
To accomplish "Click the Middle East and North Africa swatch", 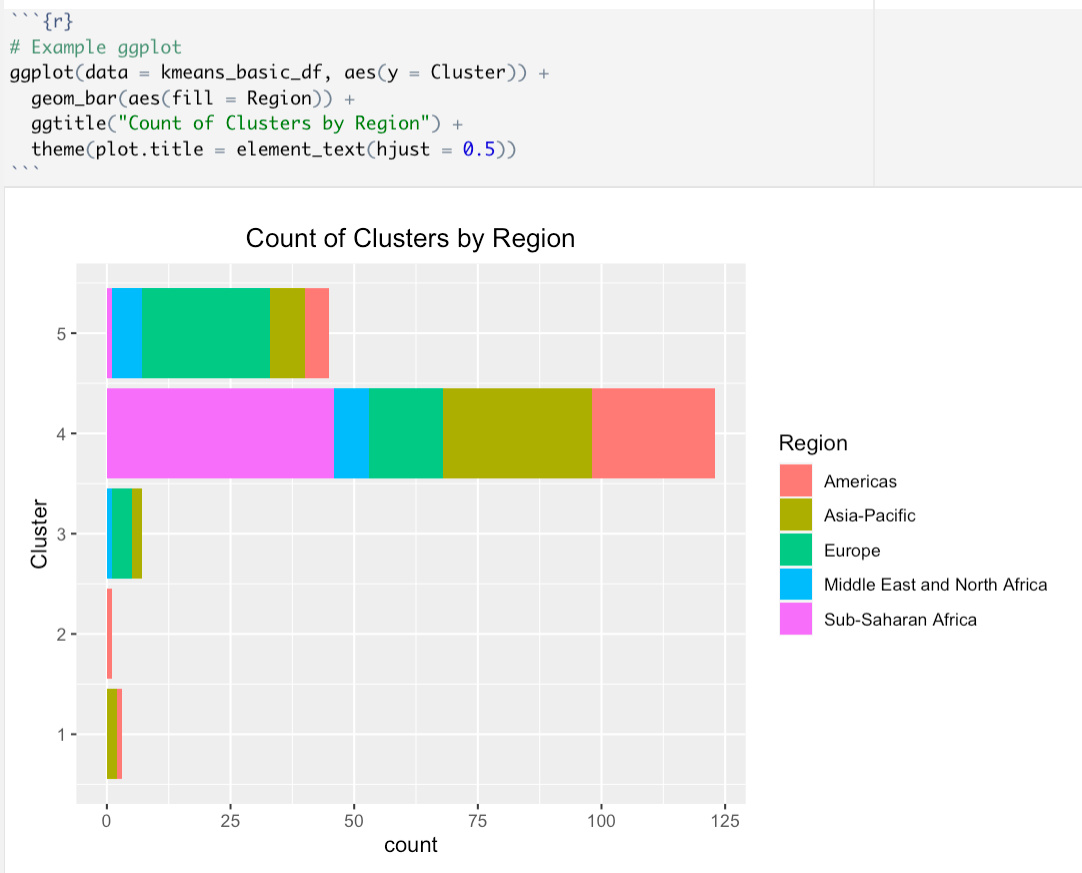I will pos(796,585).
